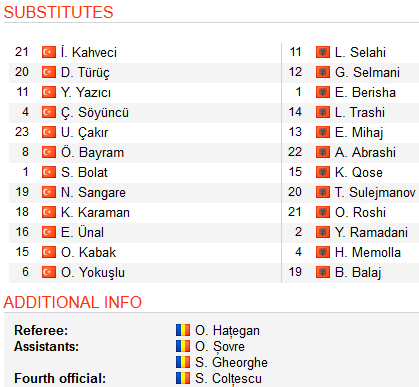Screen dimensions: 419x387
Task: Open assistant O. Șovre profile
Action: 220,347
